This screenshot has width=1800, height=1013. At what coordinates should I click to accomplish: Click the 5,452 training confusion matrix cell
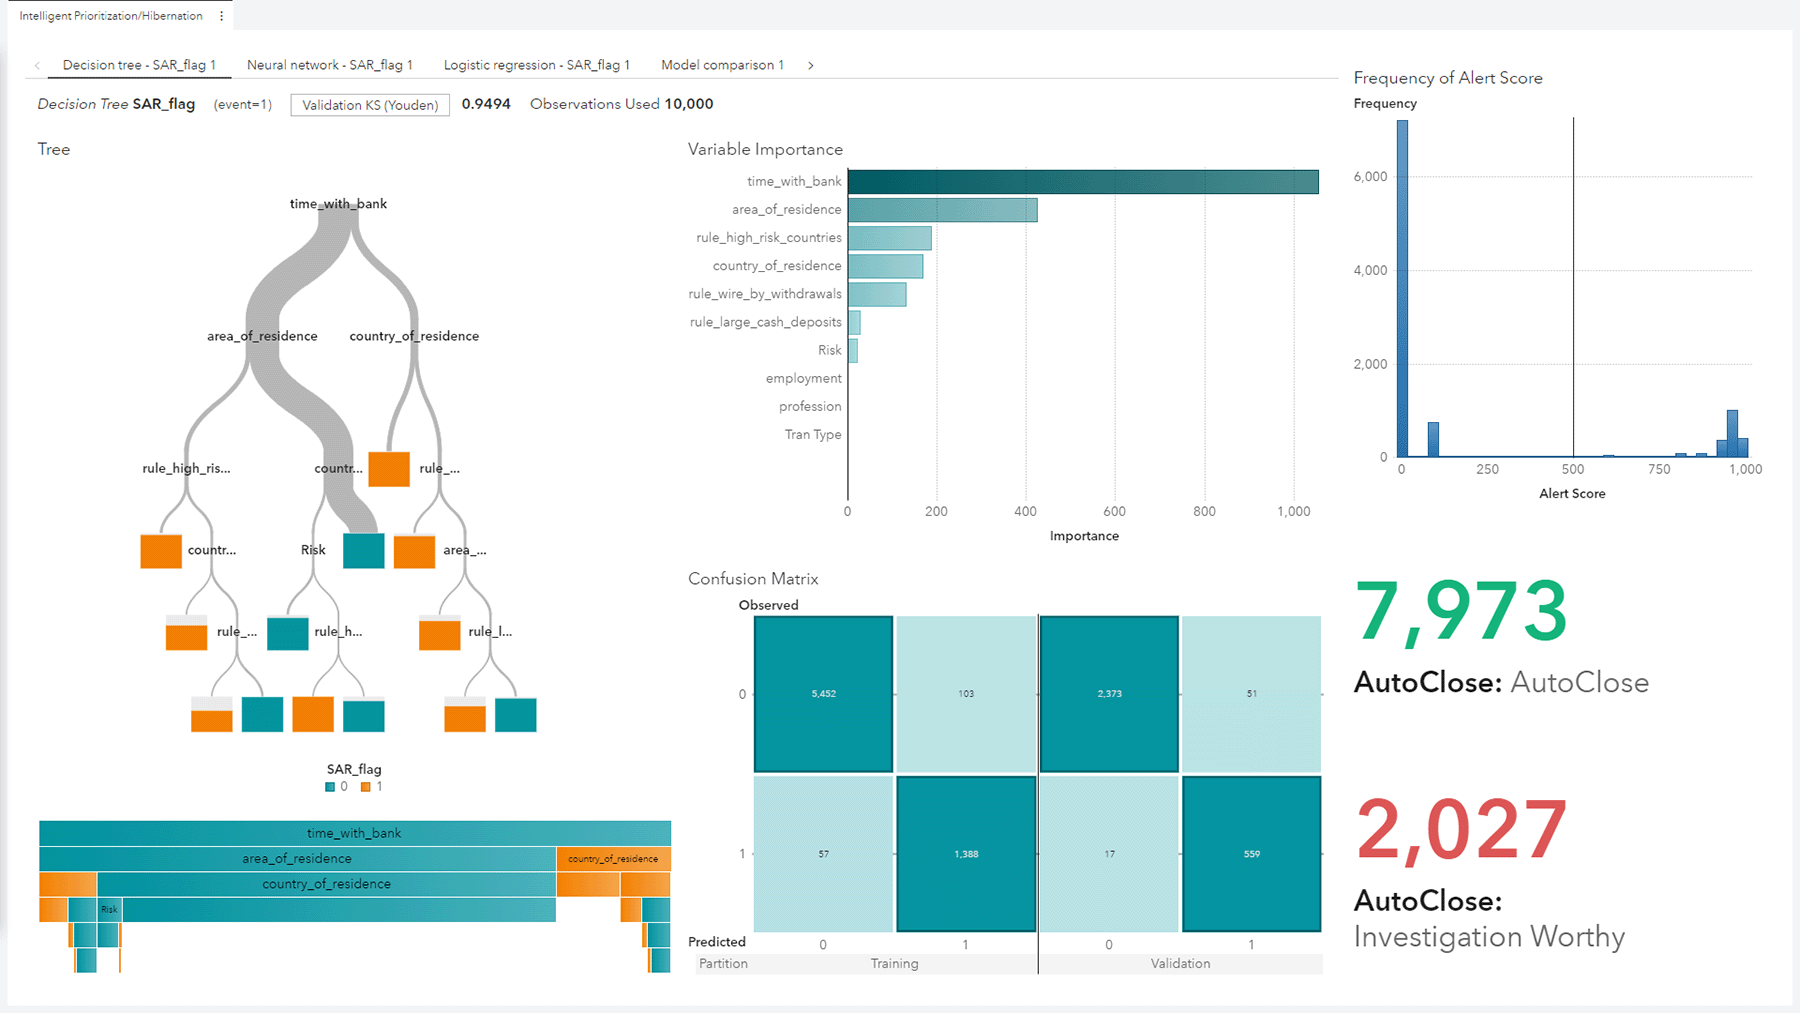[x=823, y=694]
